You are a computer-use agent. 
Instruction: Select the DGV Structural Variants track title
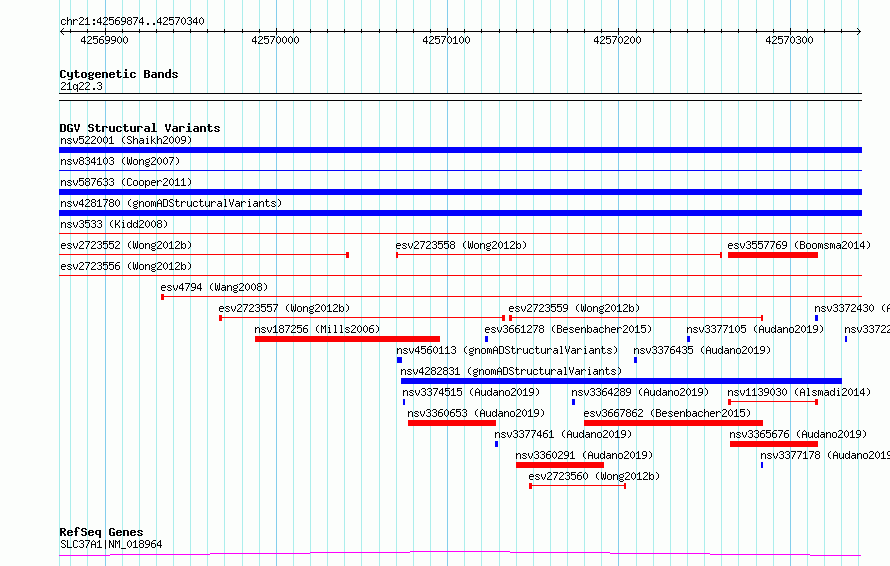click(140, 128)
